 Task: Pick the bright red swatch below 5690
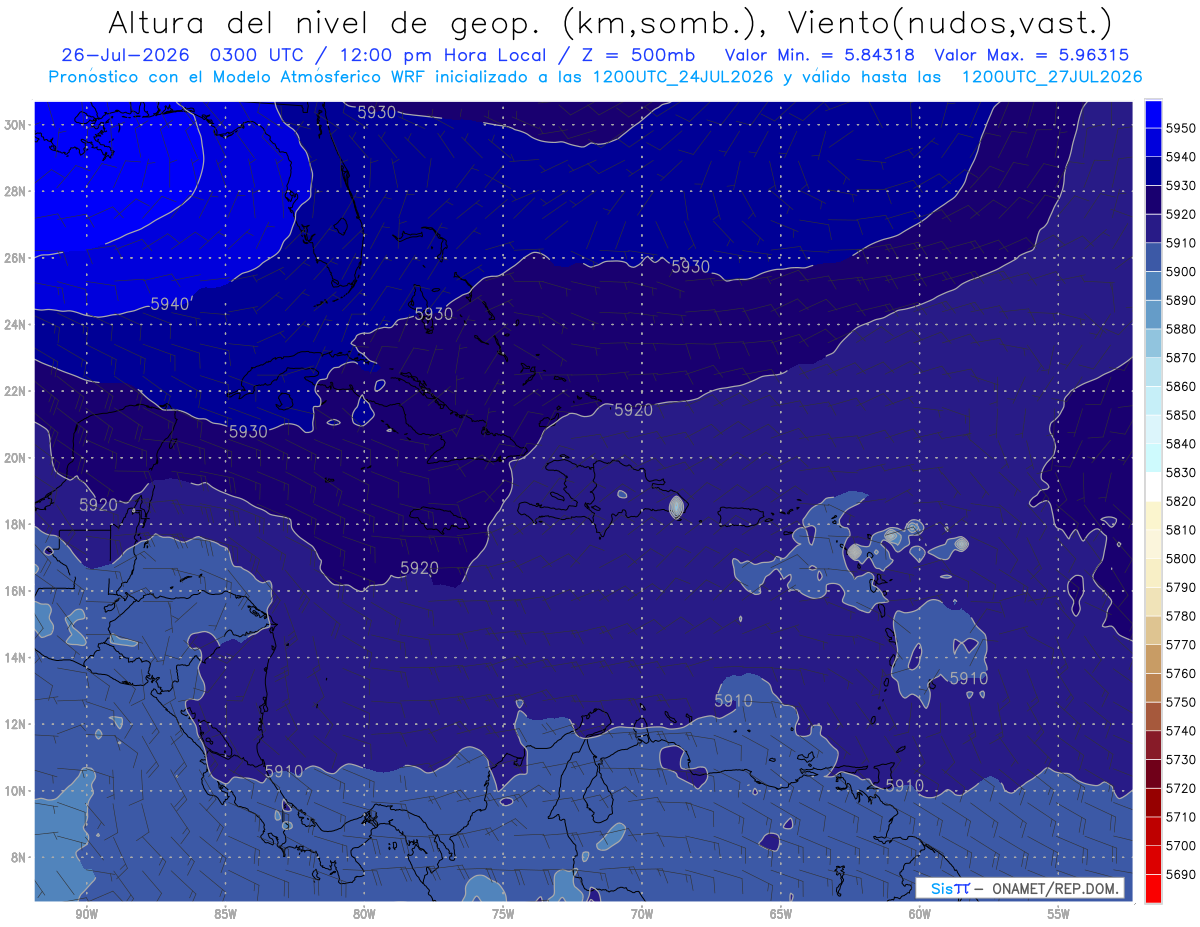(1153, 888)
